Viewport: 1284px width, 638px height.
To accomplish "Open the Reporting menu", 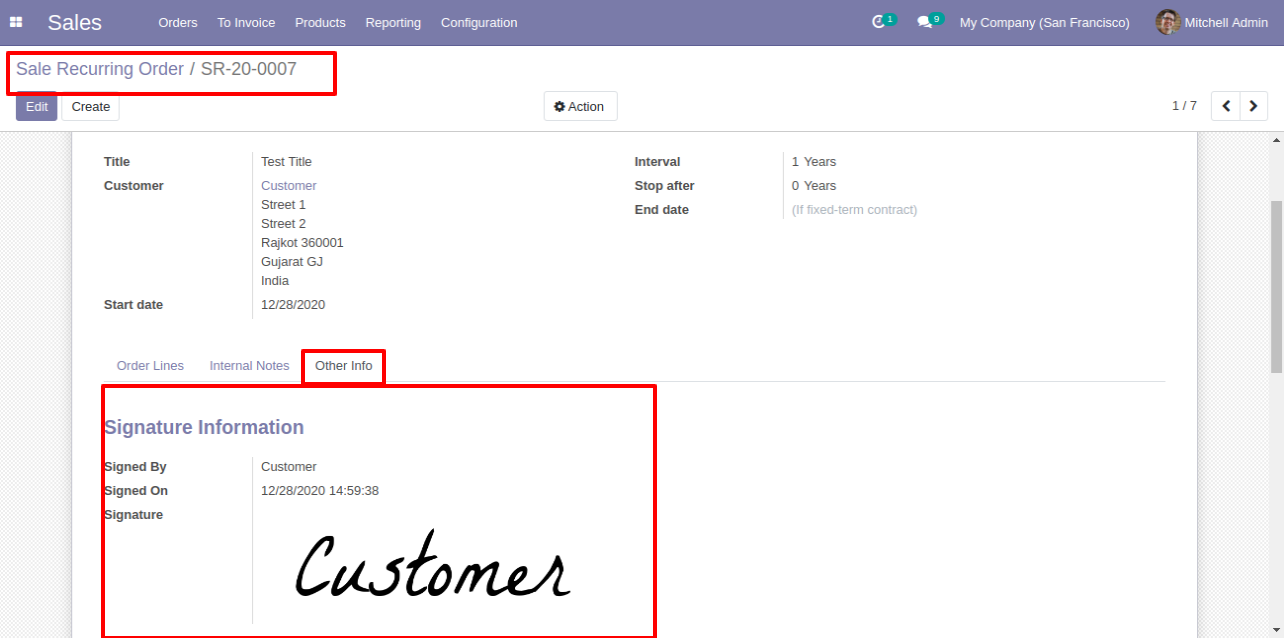I will (393, 22).
